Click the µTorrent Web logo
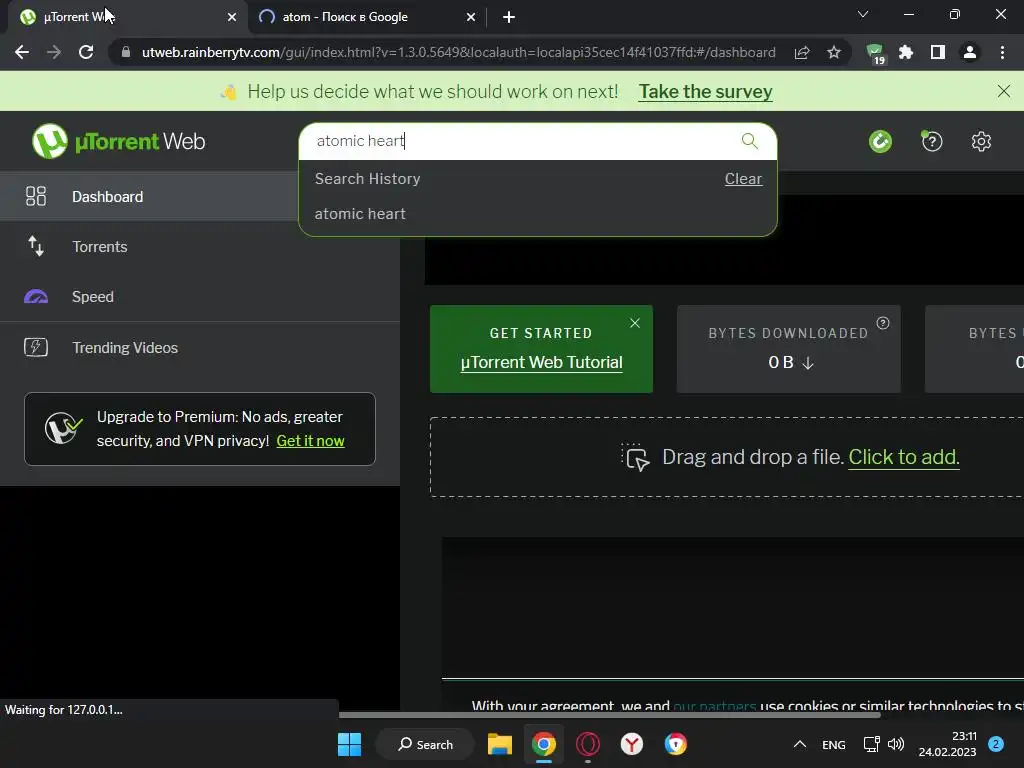 119,141
